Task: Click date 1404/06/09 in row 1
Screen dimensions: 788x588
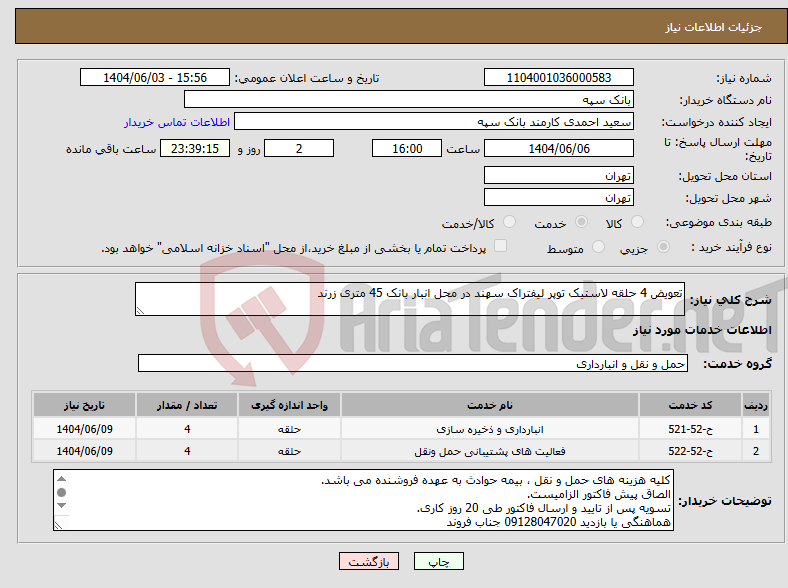Action: click(84, 429)
